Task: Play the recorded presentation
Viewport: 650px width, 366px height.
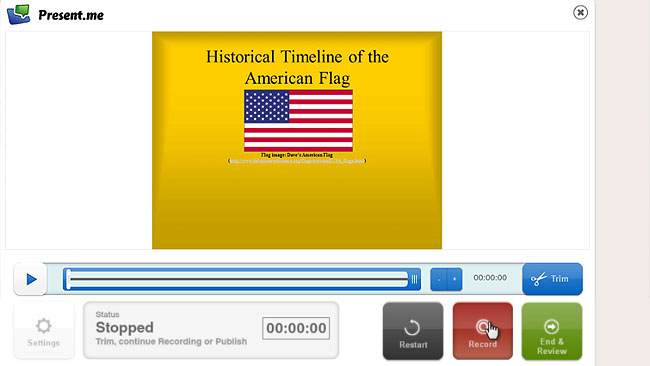Action: point(31,279)
